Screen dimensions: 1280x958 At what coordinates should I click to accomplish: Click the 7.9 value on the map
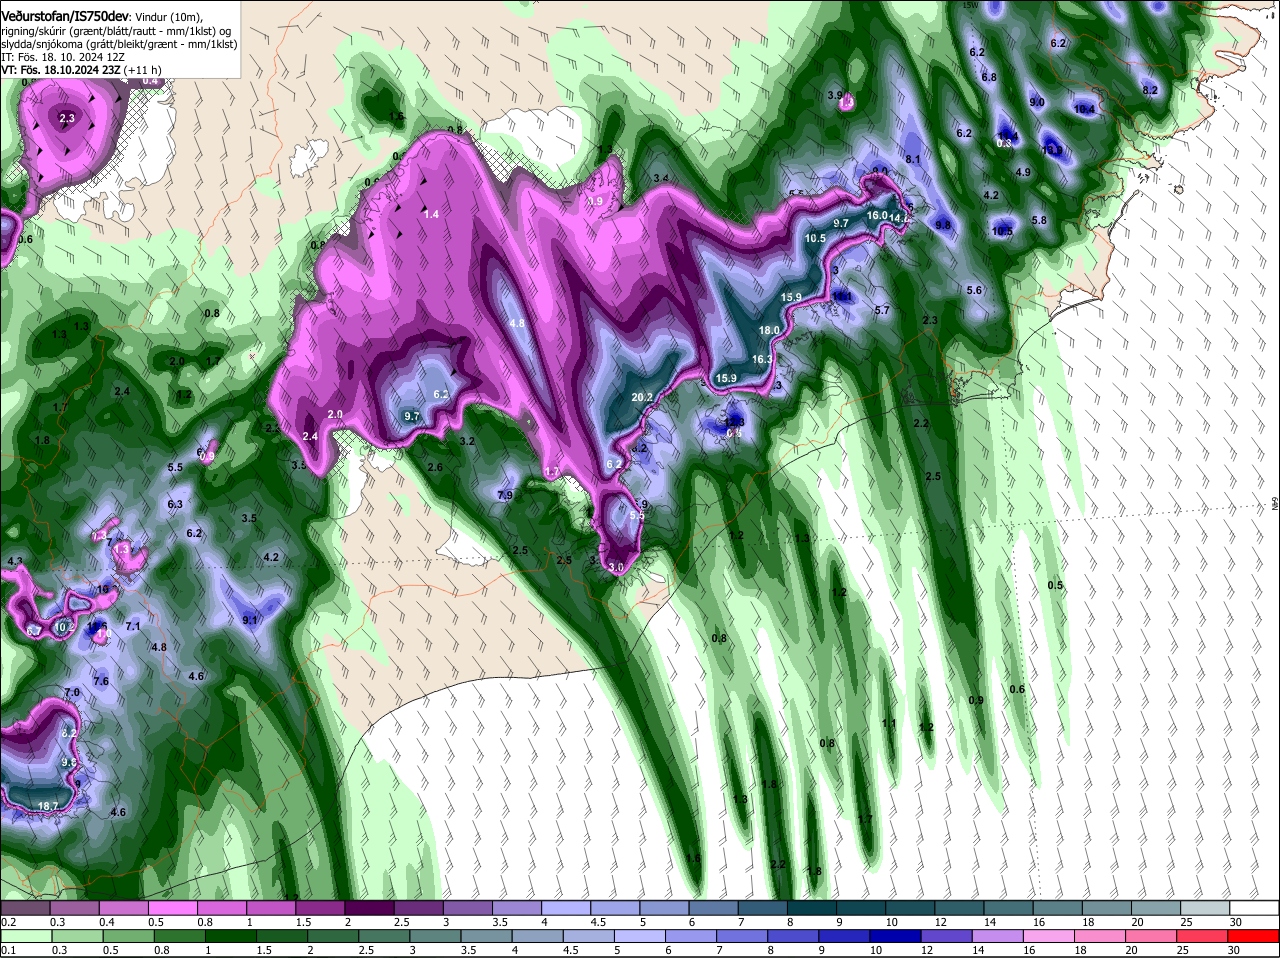505,495
